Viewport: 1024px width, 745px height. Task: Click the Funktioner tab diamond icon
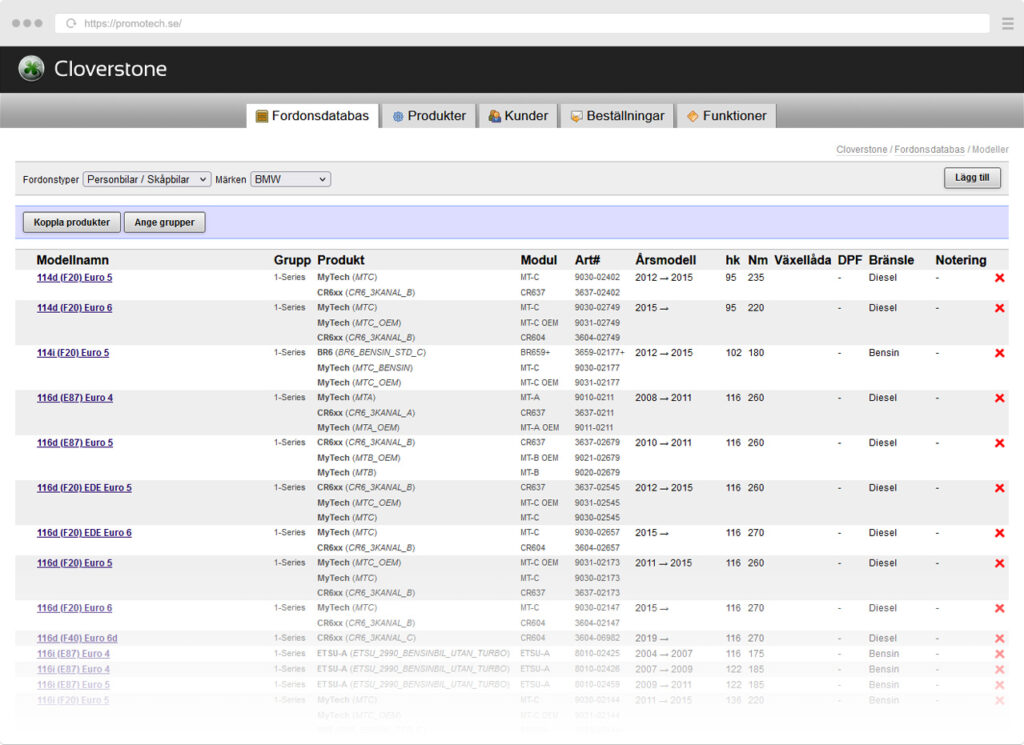(692, 116)
